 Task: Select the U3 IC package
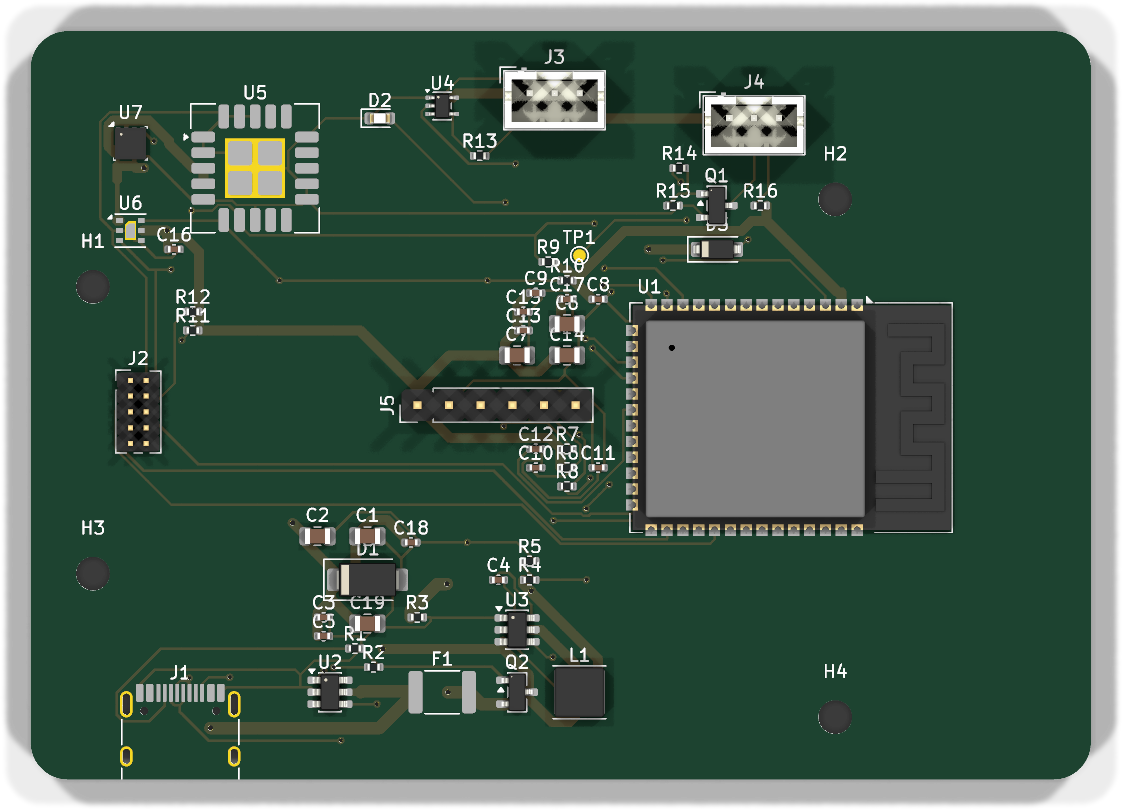(x=517, y=630)
